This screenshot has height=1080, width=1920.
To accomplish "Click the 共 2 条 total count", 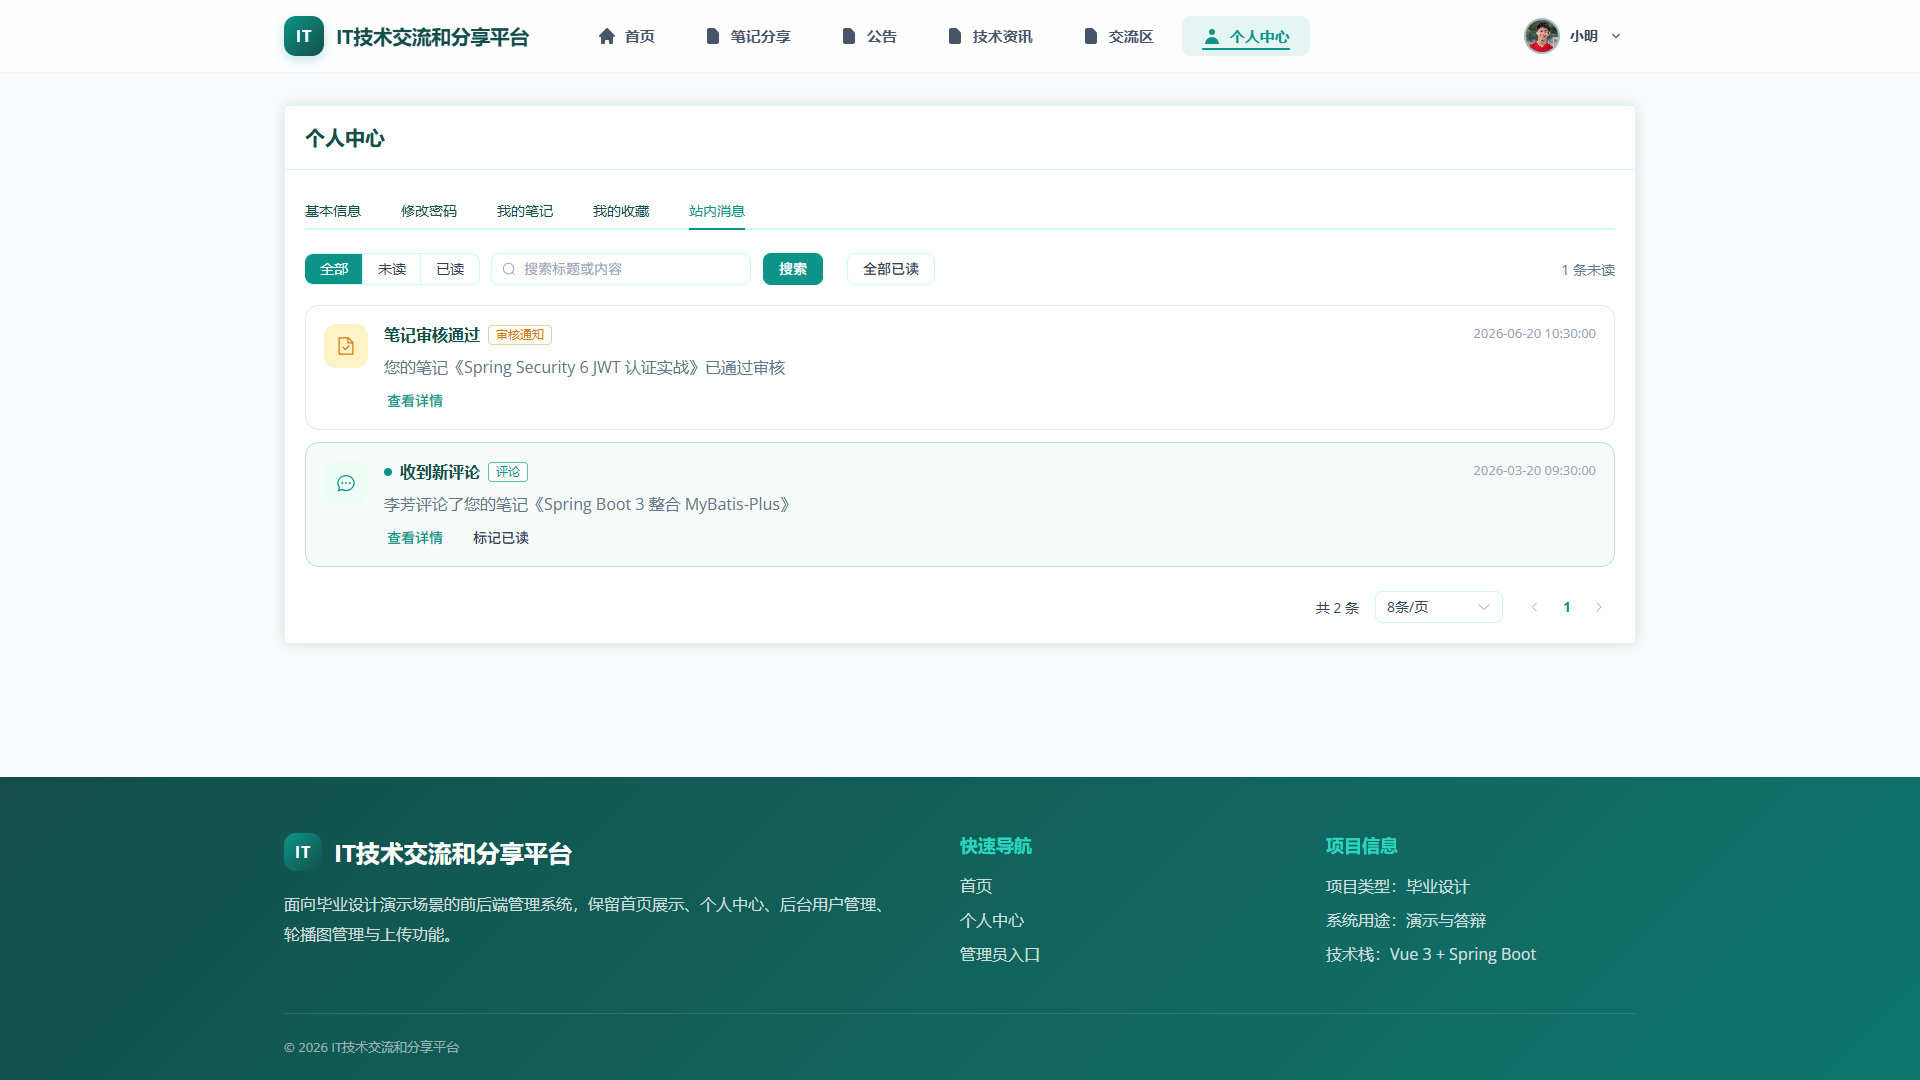I will click(x=1337, y=608).
